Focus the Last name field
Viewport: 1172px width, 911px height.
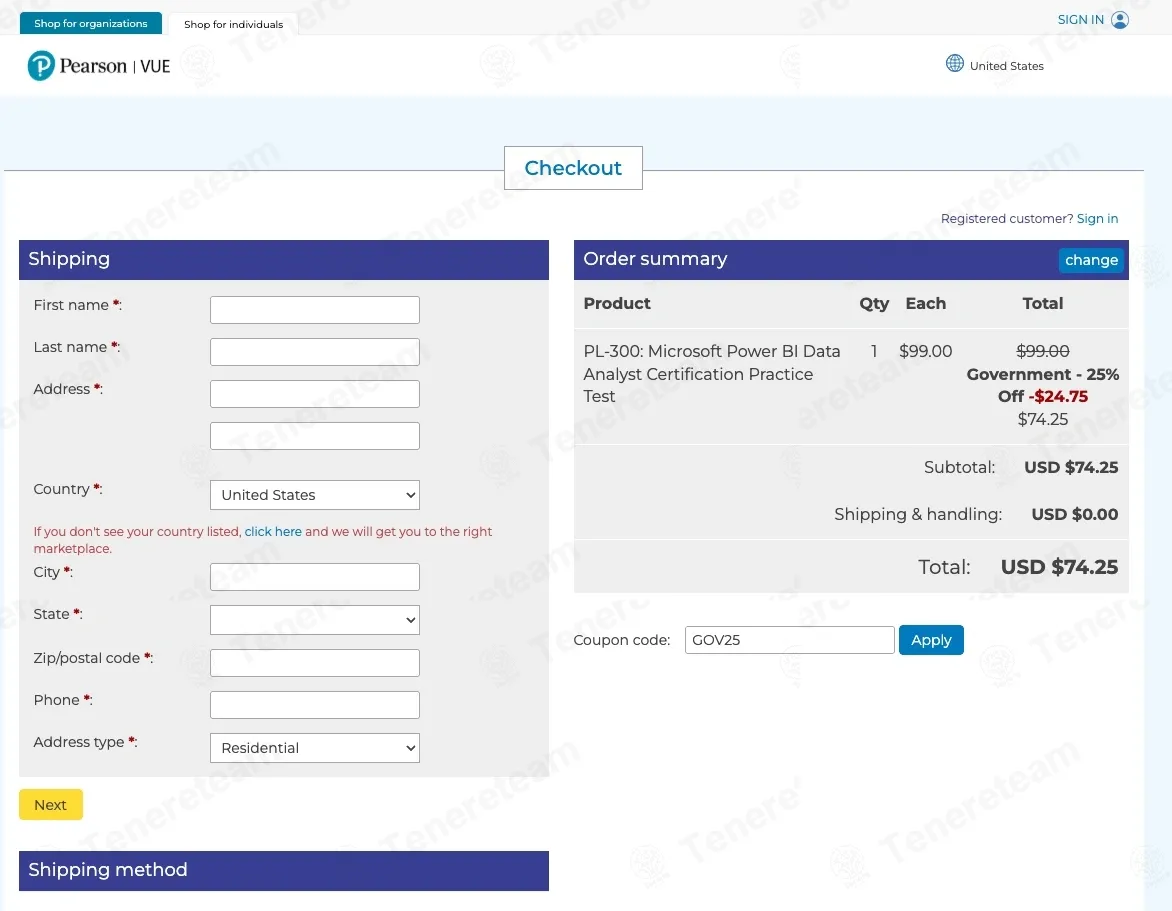(315, 352)
